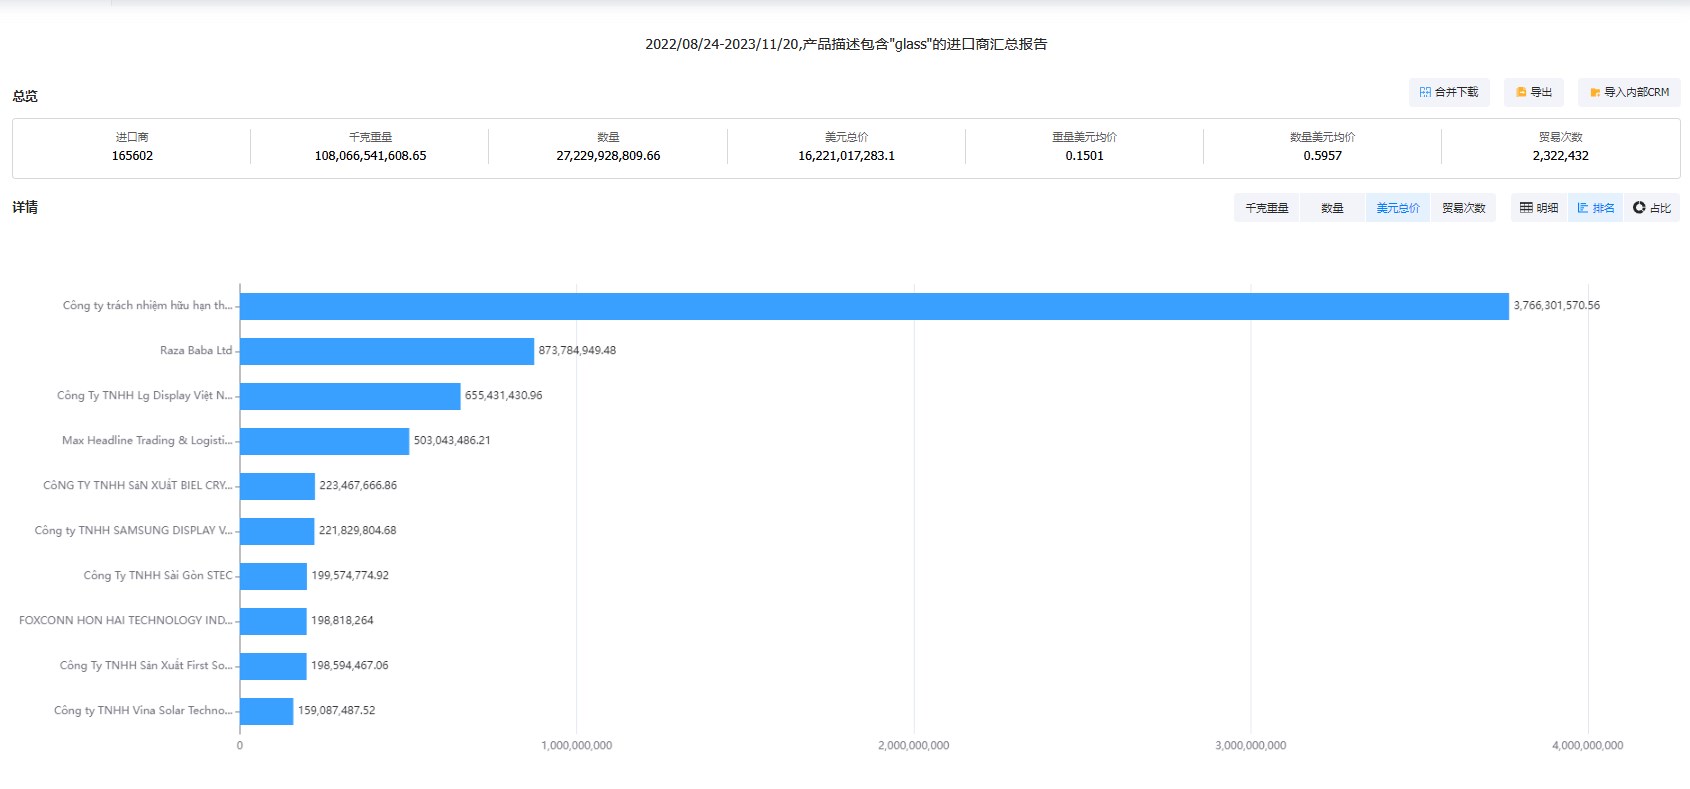Screen dimensions: 1690x789
Task: Click the 合并下载 merge download button
Action: 1449,92
